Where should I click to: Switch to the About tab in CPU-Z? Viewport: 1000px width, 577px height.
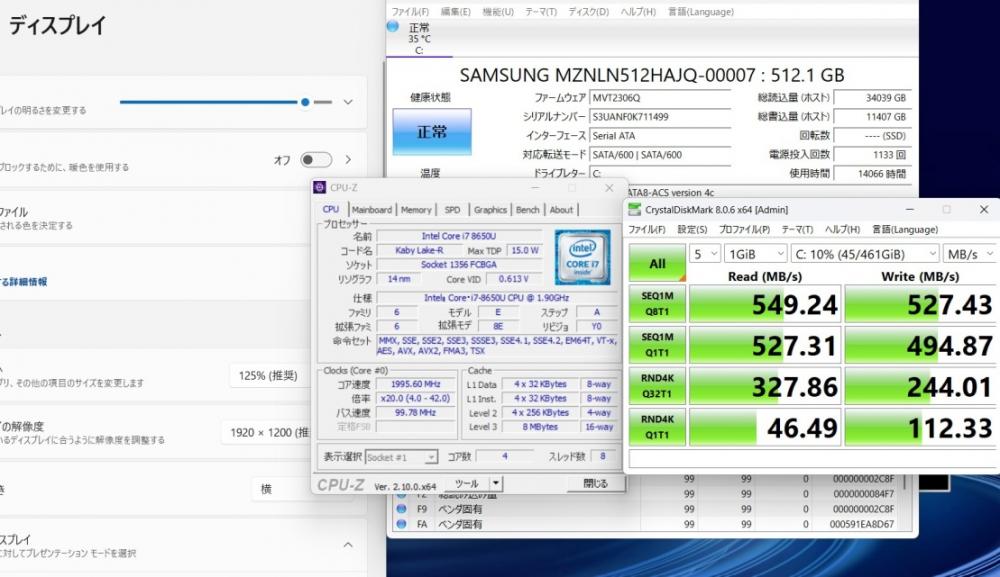(561, 210)
